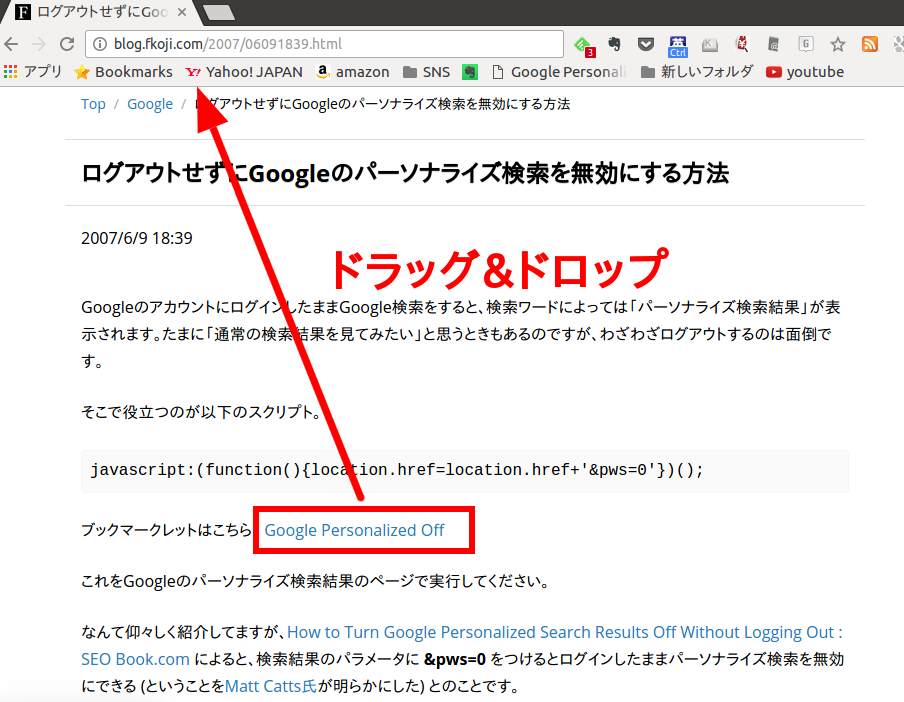904x702 pixels.
Task: Click the gray @ page extension icon
Action: 774,44
